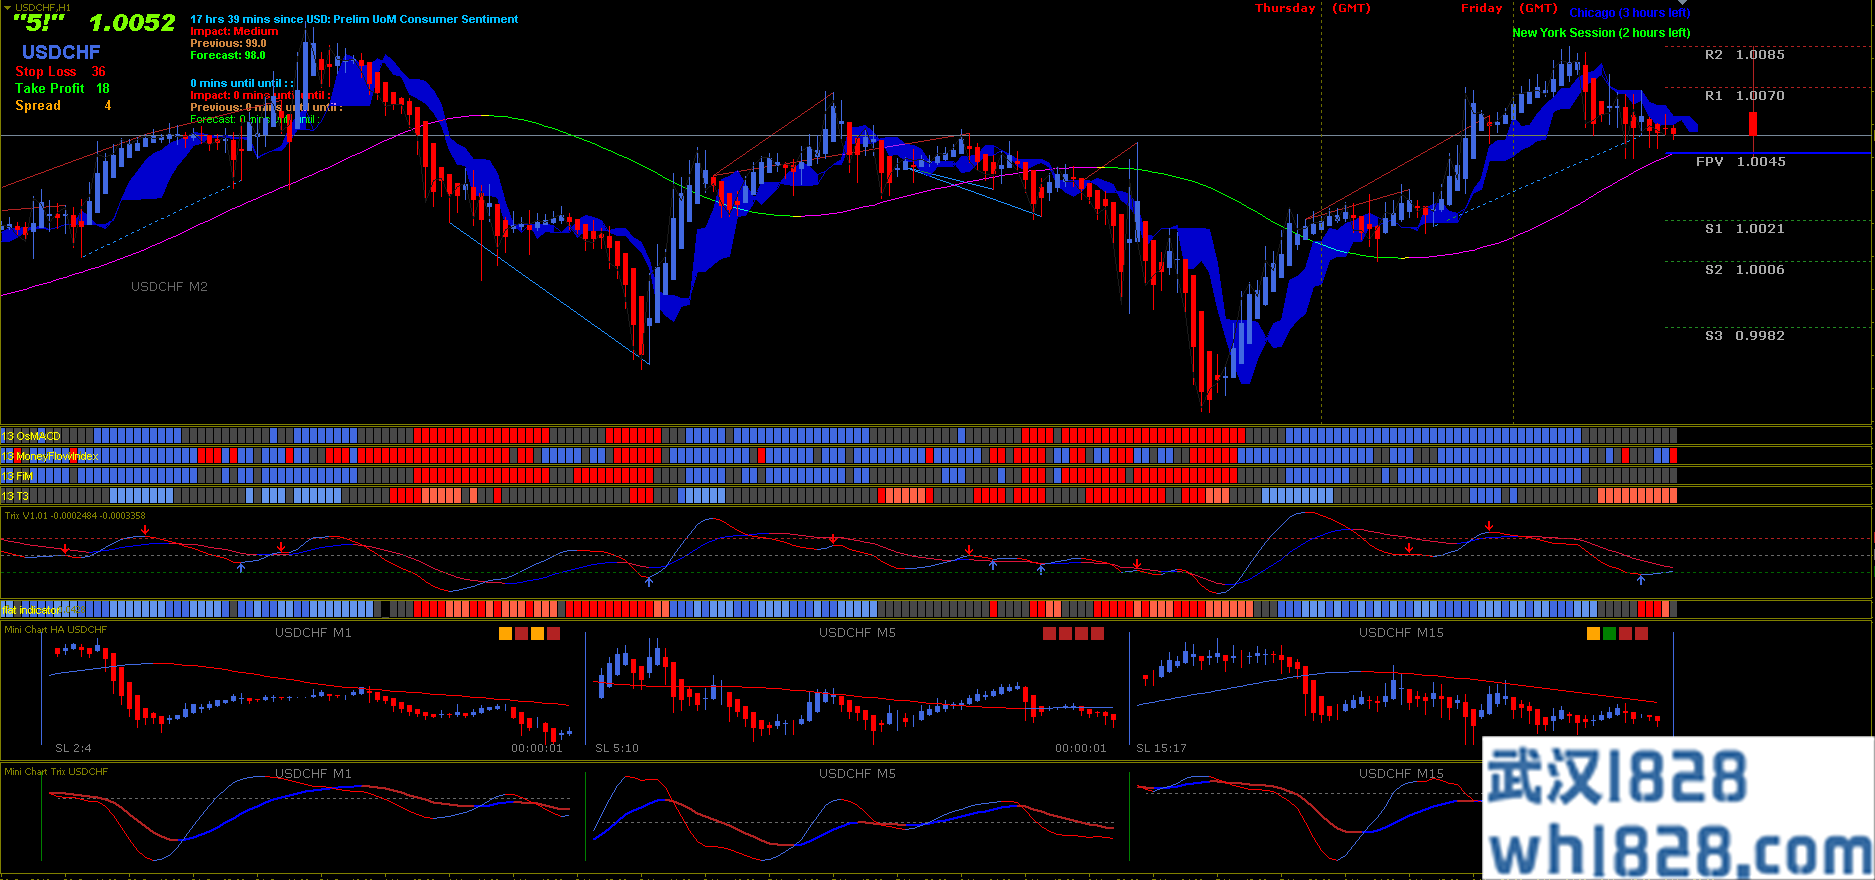Click the green signal square above M15 chart
Image resolution: width=1875 pixels, height=880 pixels.
1609,634
